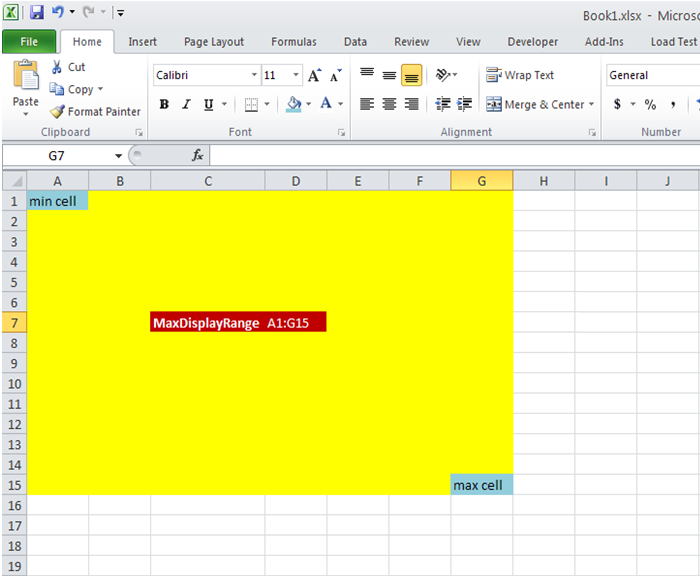Open the Developer tab
This screenshot has height=578, width=700.
[533, 42]
